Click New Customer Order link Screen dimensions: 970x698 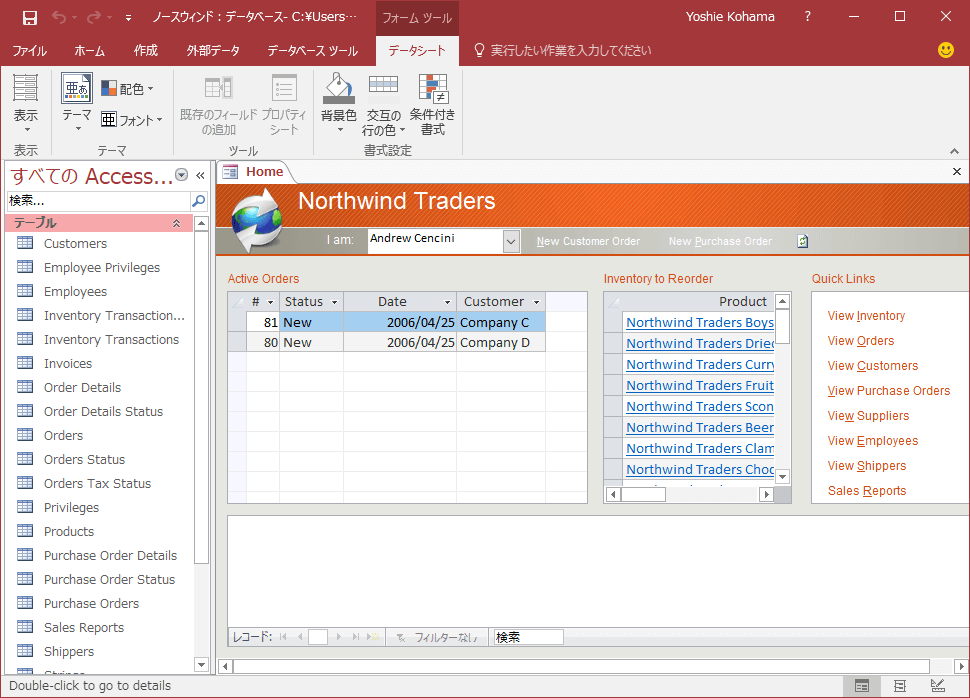[x=588, y=241]
